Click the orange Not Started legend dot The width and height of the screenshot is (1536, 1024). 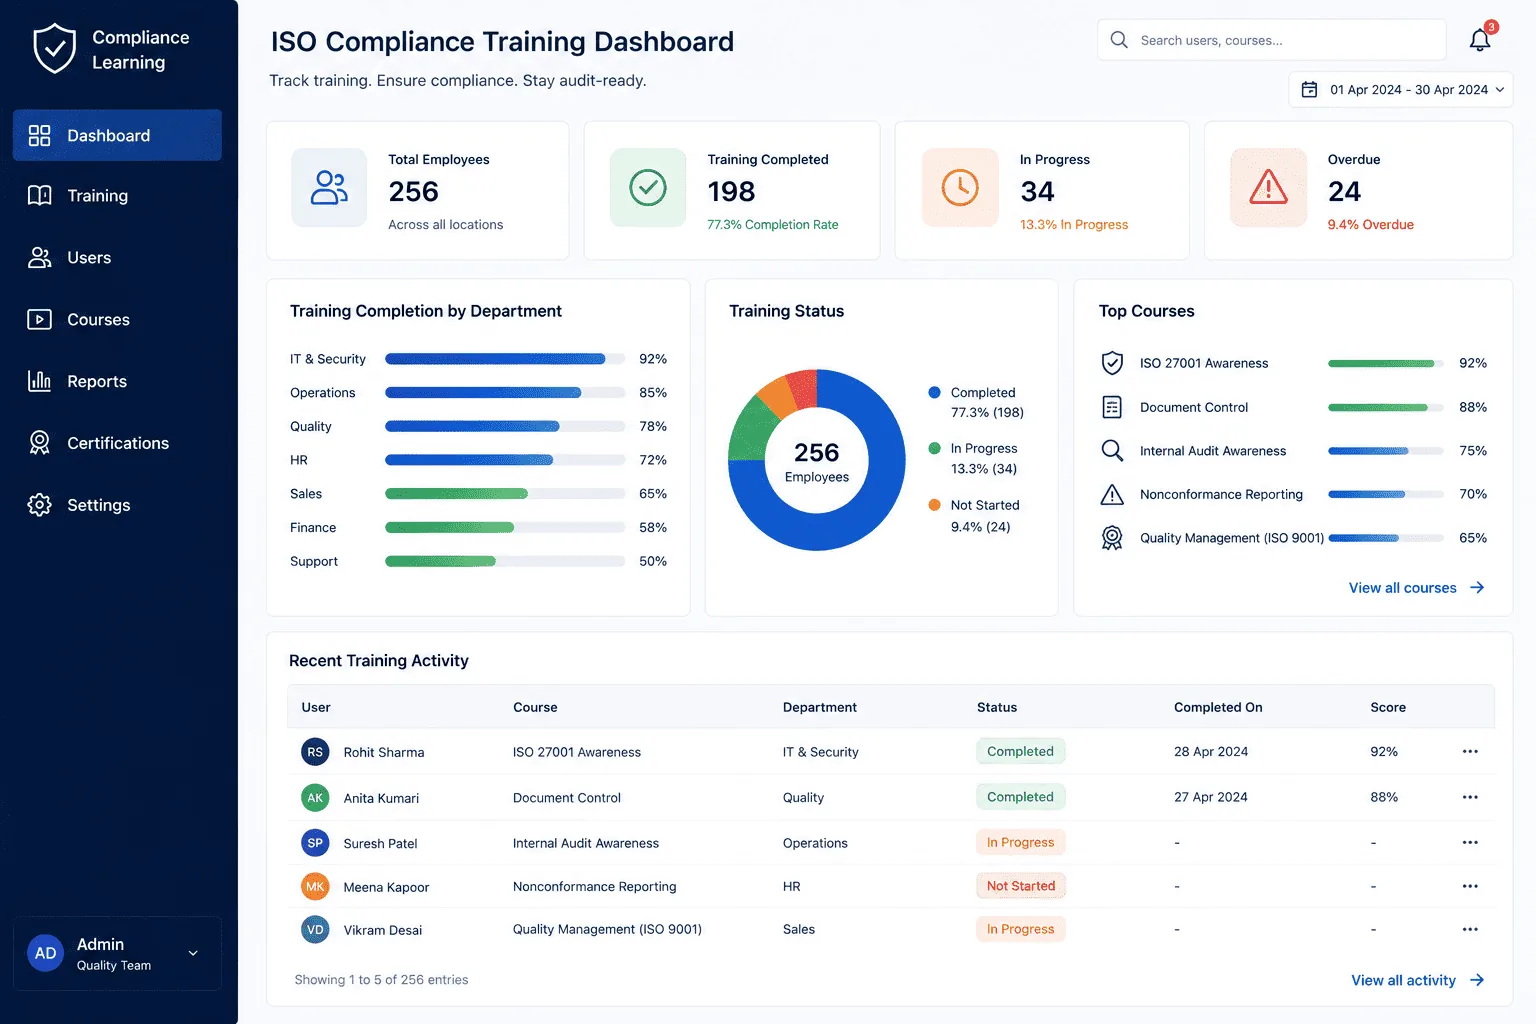coord(934,505)
